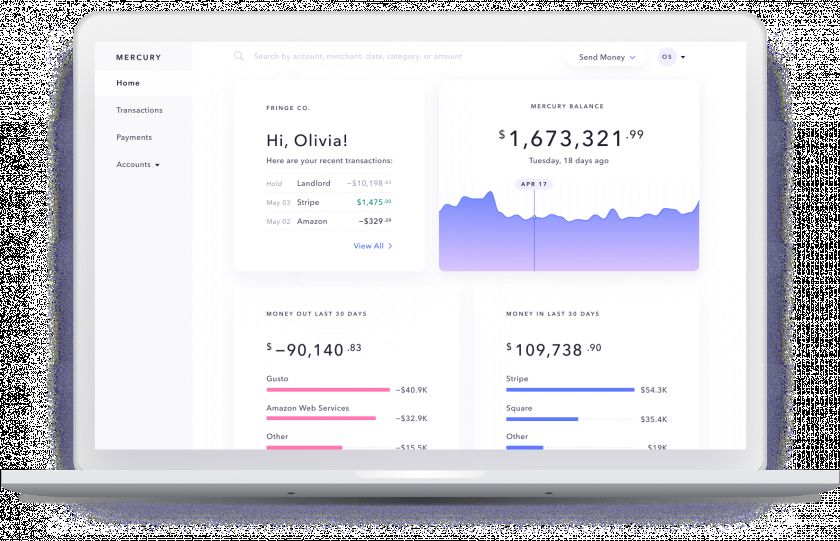Click the MERCURY logo
The image size is (840, 541).
pos(138,57)
